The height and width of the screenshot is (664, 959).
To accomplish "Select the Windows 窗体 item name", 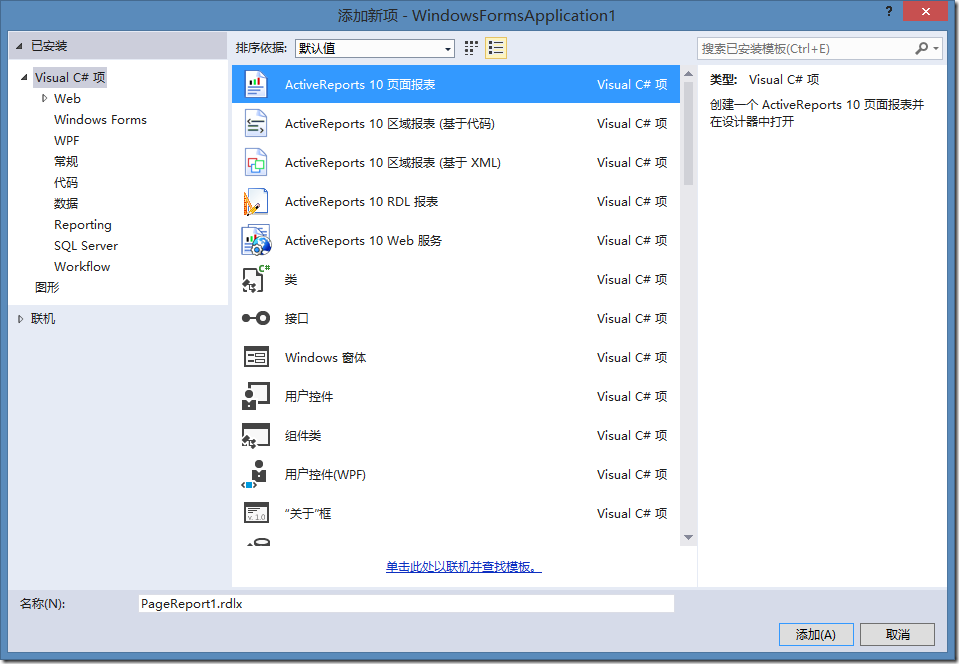I will click(x=325, y=358).
